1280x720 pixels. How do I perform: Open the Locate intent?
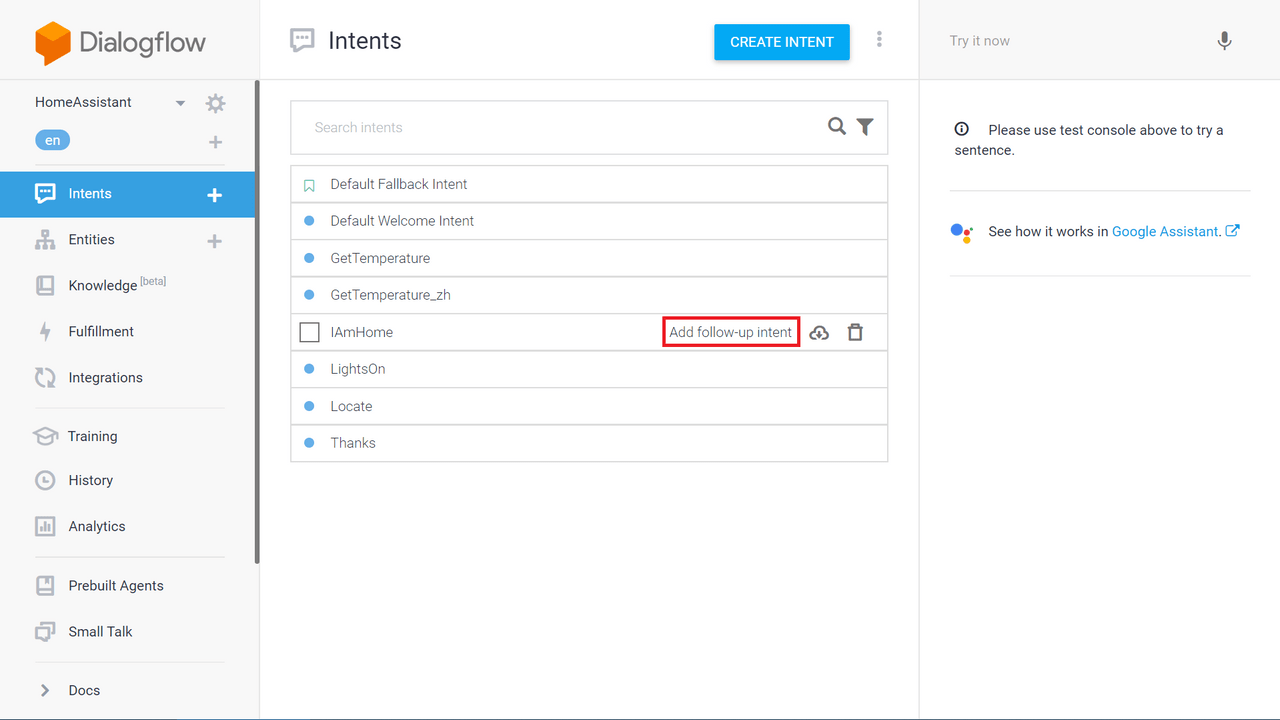coord(589,407)
